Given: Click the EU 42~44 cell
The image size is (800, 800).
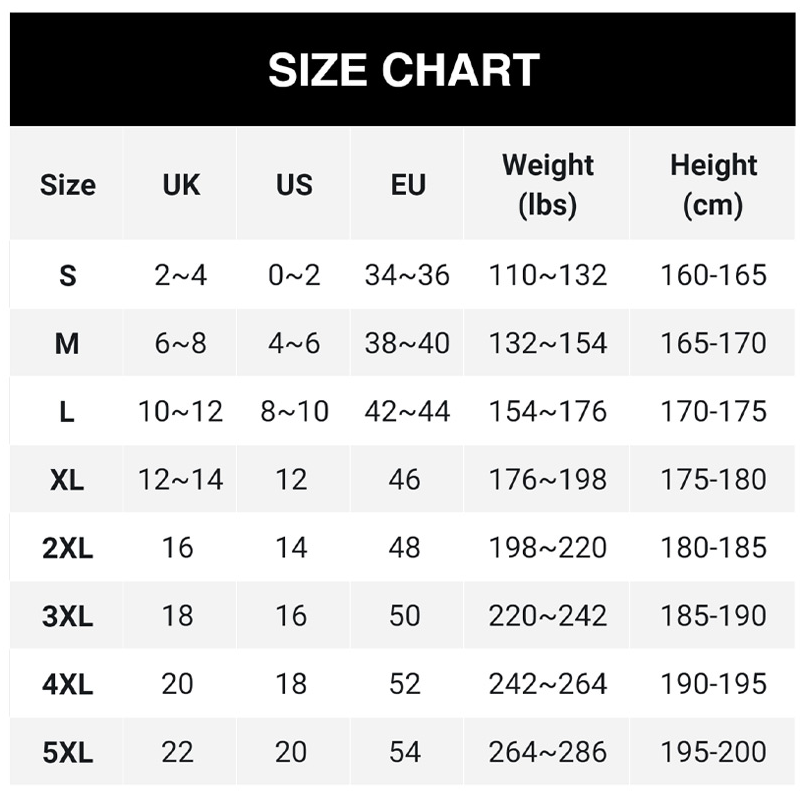Looking at the screenshot, I should [408, 411].
